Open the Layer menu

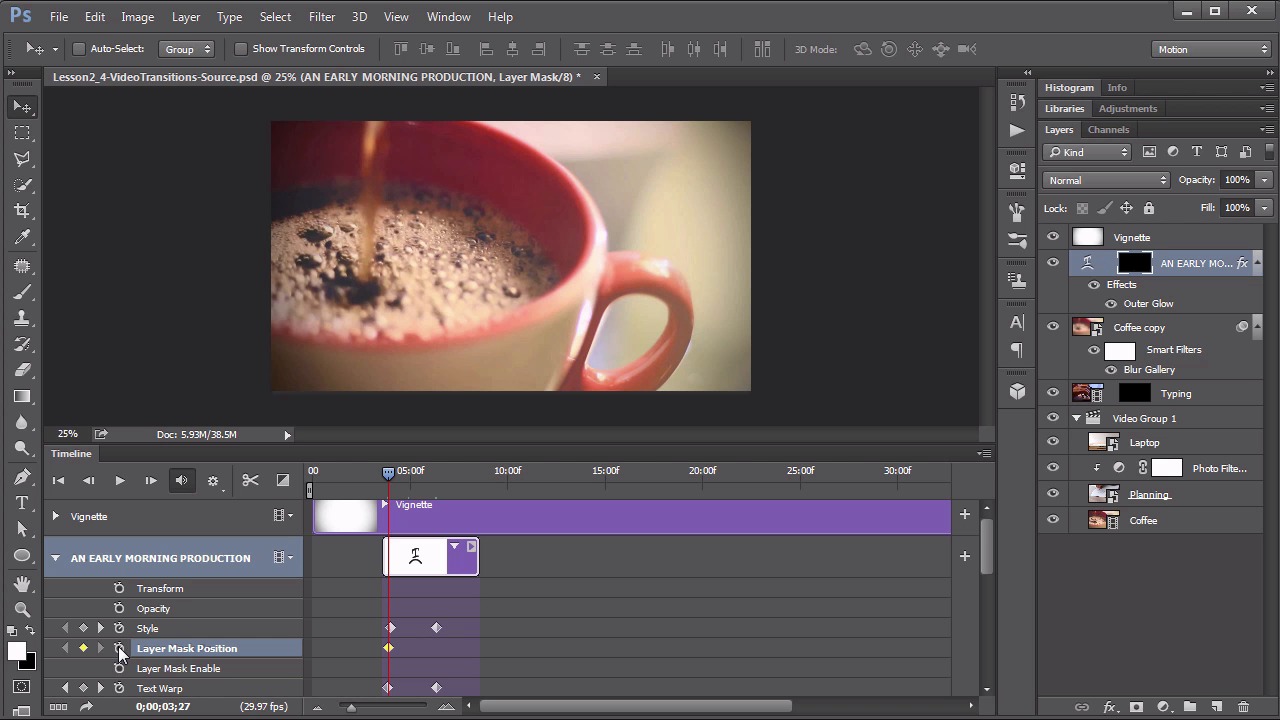[186, 17]
